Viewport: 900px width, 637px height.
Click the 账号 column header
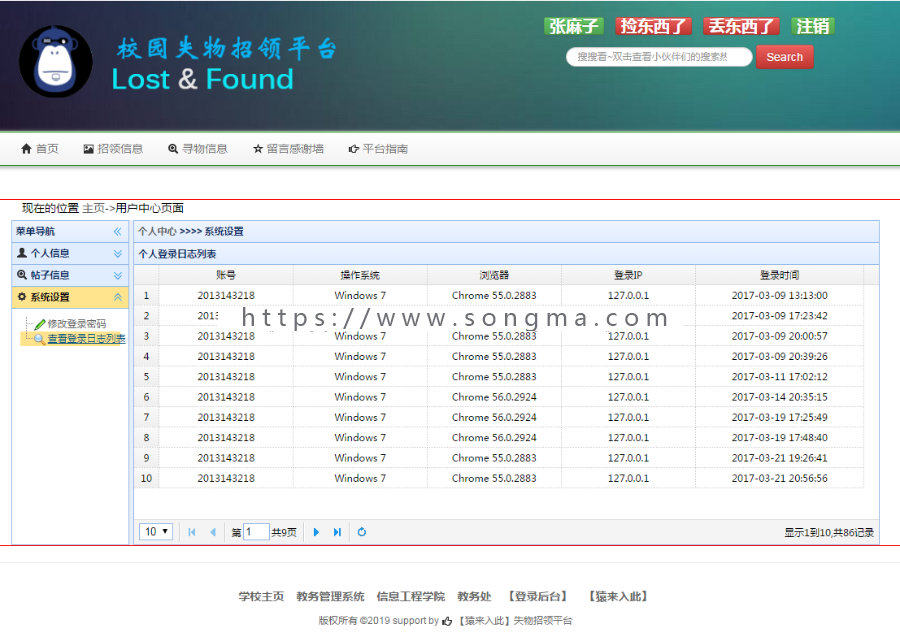click(x=226, y=275)
